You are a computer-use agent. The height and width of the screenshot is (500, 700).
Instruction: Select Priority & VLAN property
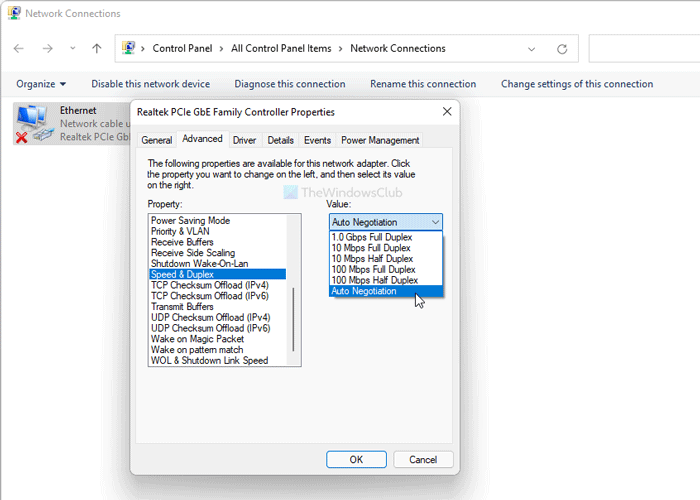(217, 231)
